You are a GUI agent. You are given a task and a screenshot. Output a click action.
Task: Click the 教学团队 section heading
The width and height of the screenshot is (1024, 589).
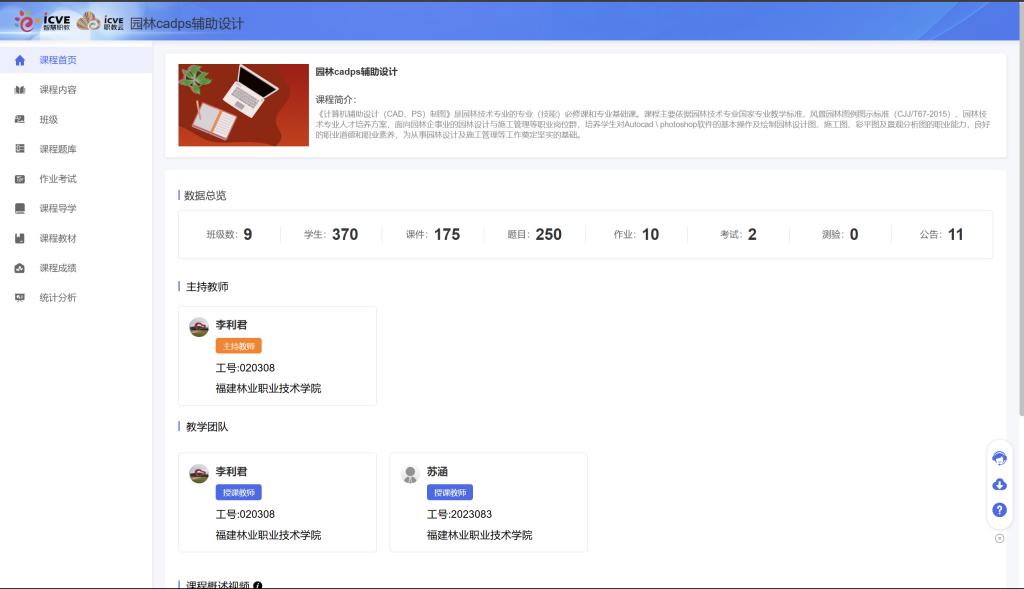coord(207,427)
